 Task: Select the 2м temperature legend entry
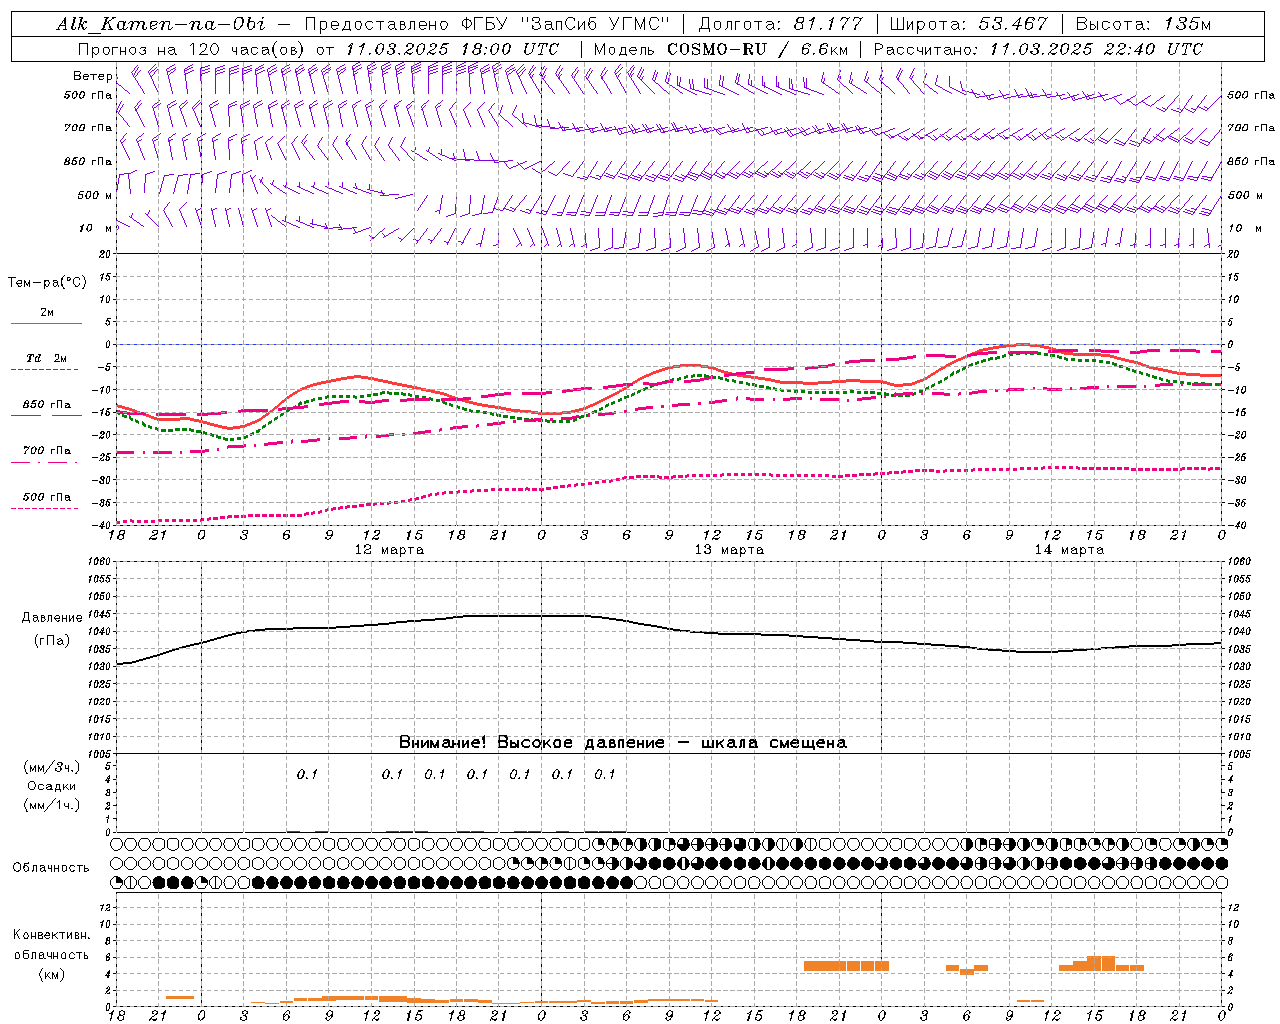point(47,313)
